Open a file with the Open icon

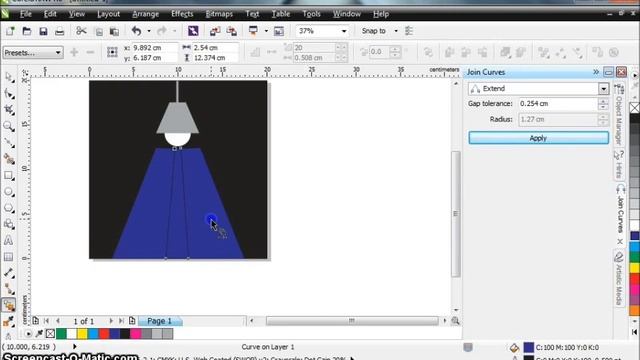(27, 31)
